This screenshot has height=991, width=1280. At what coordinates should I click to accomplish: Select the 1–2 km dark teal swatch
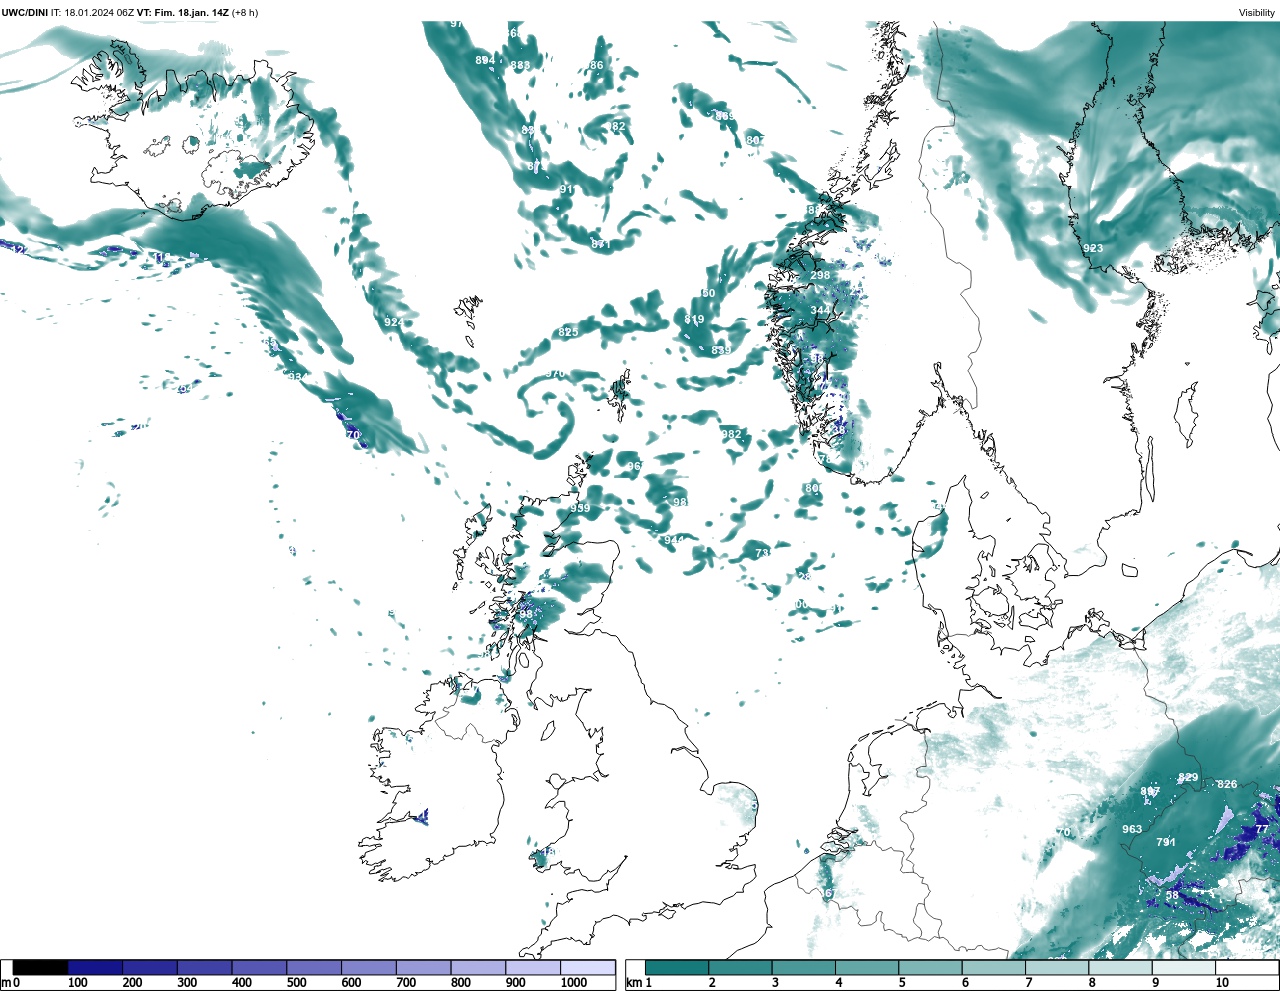(677, 968)
